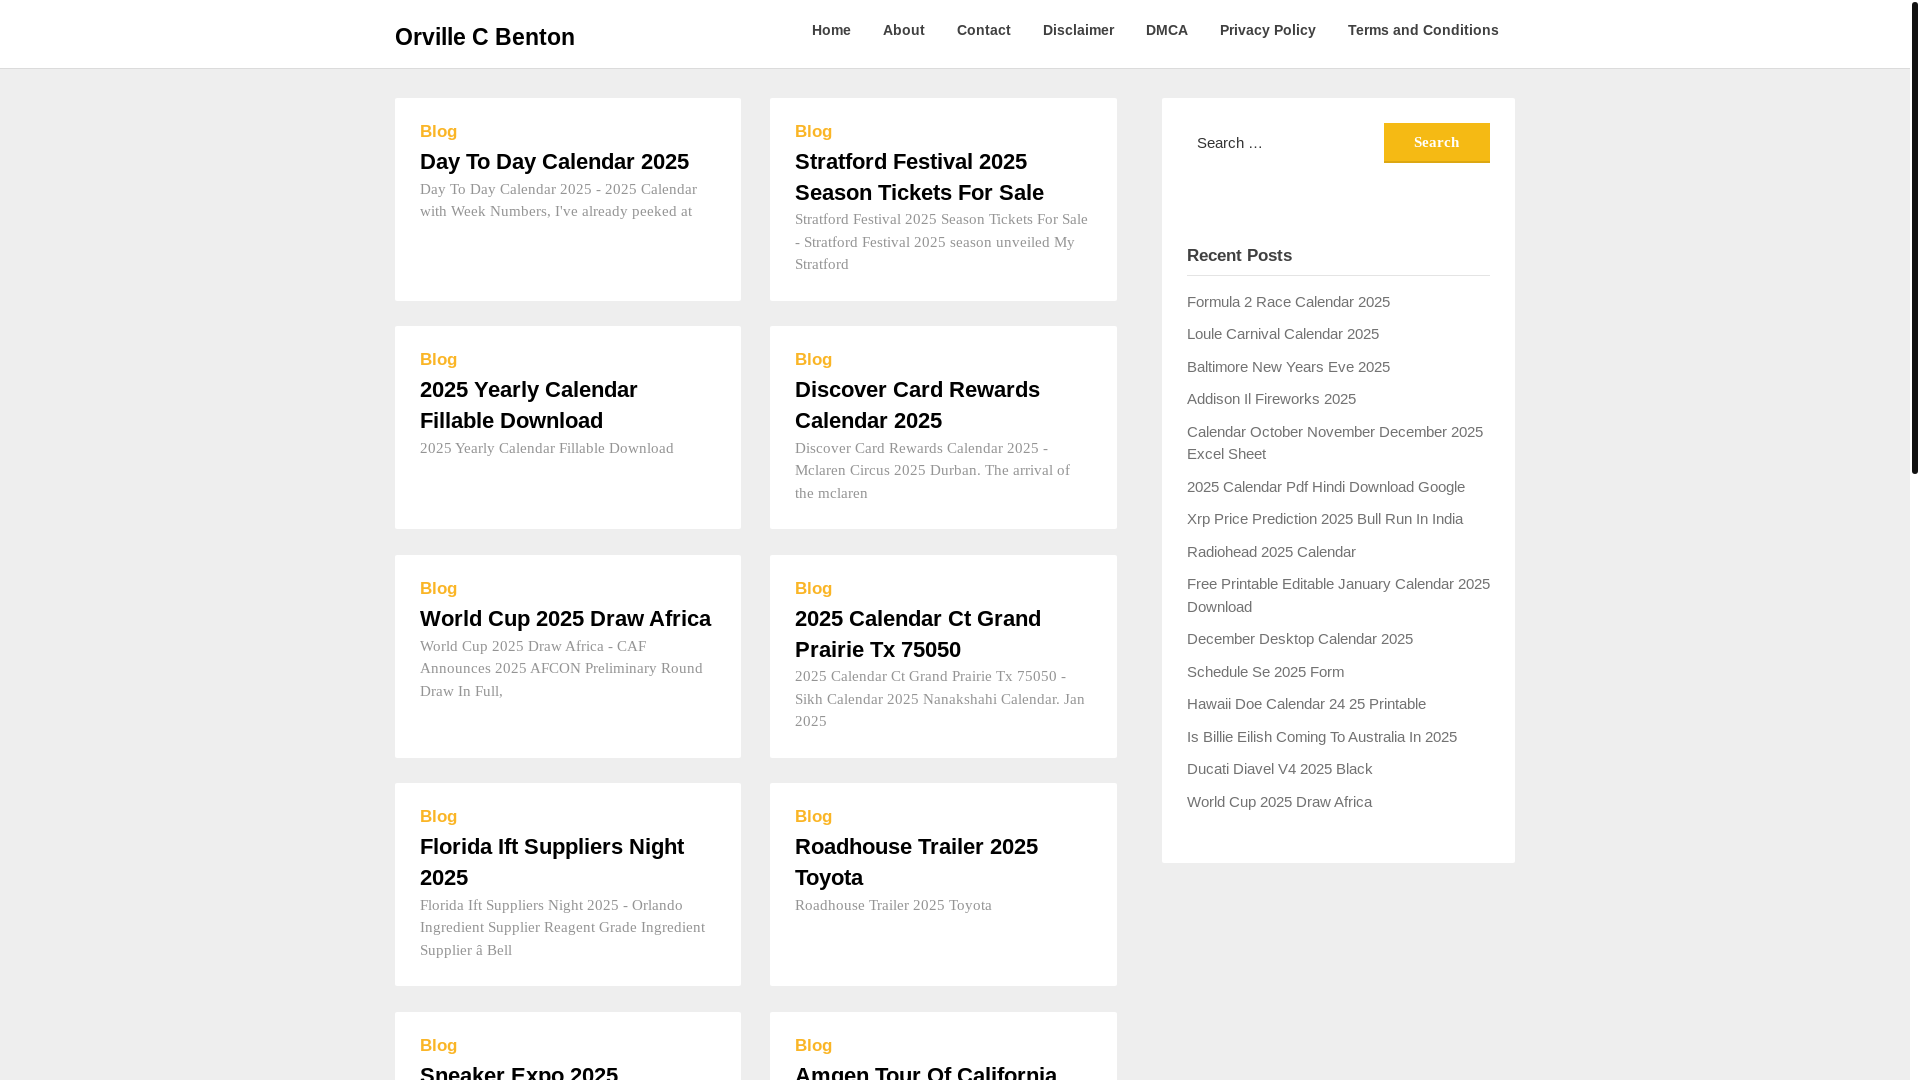Image resolution: width=1920 pixels, height=1080 pixels.
Task: Click the Stratford Festival post excerpt text
Action: pos(941,242)
